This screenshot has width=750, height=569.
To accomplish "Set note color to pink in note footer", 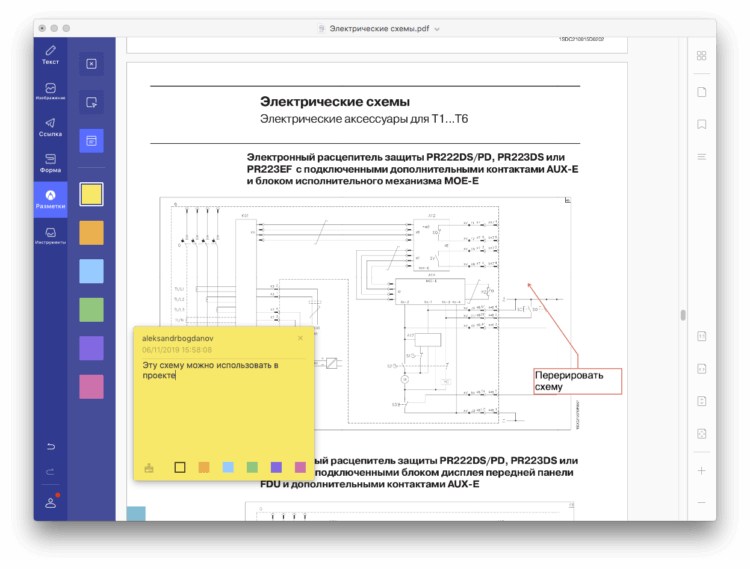I will coord(300,467).
